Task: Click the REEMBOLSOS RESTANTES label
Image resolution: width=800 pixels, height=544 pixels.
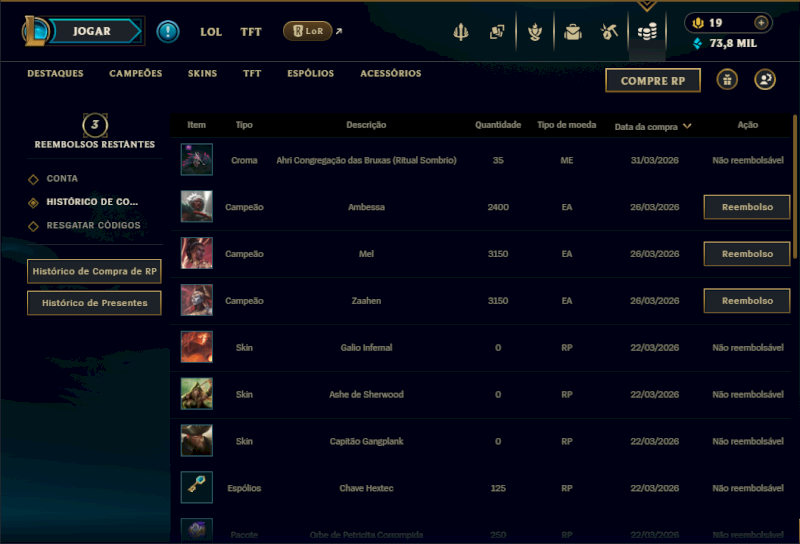Action: click(x=94, y=145)
